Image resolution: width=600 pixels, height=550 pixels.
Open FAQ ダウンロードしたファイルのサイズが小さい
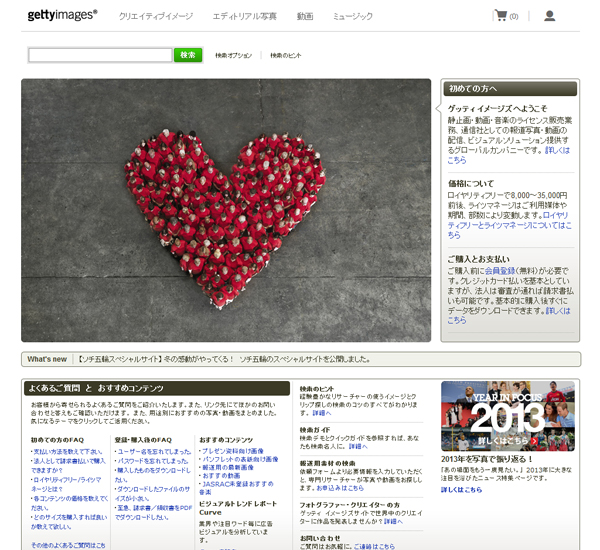tap(152, 493)
